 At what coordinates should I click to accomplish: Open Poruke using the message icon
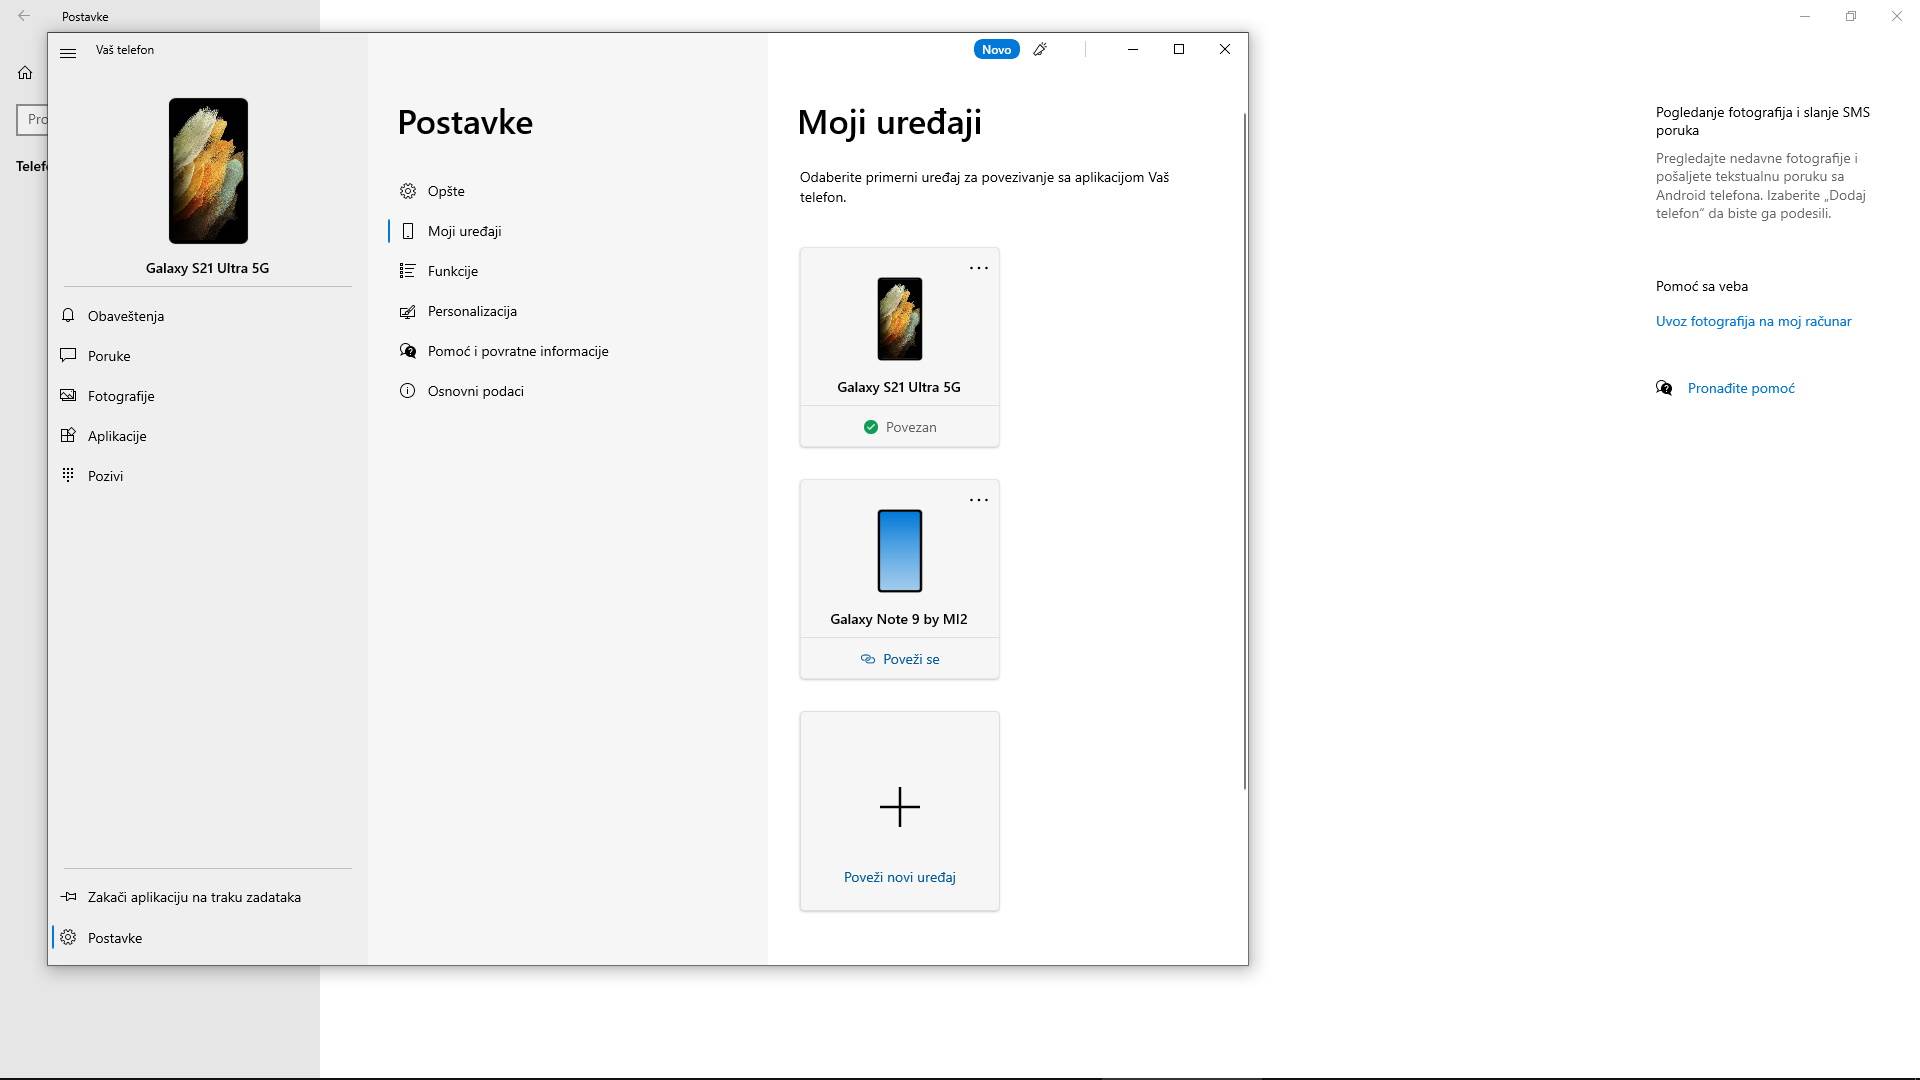[x=67, y=355]
